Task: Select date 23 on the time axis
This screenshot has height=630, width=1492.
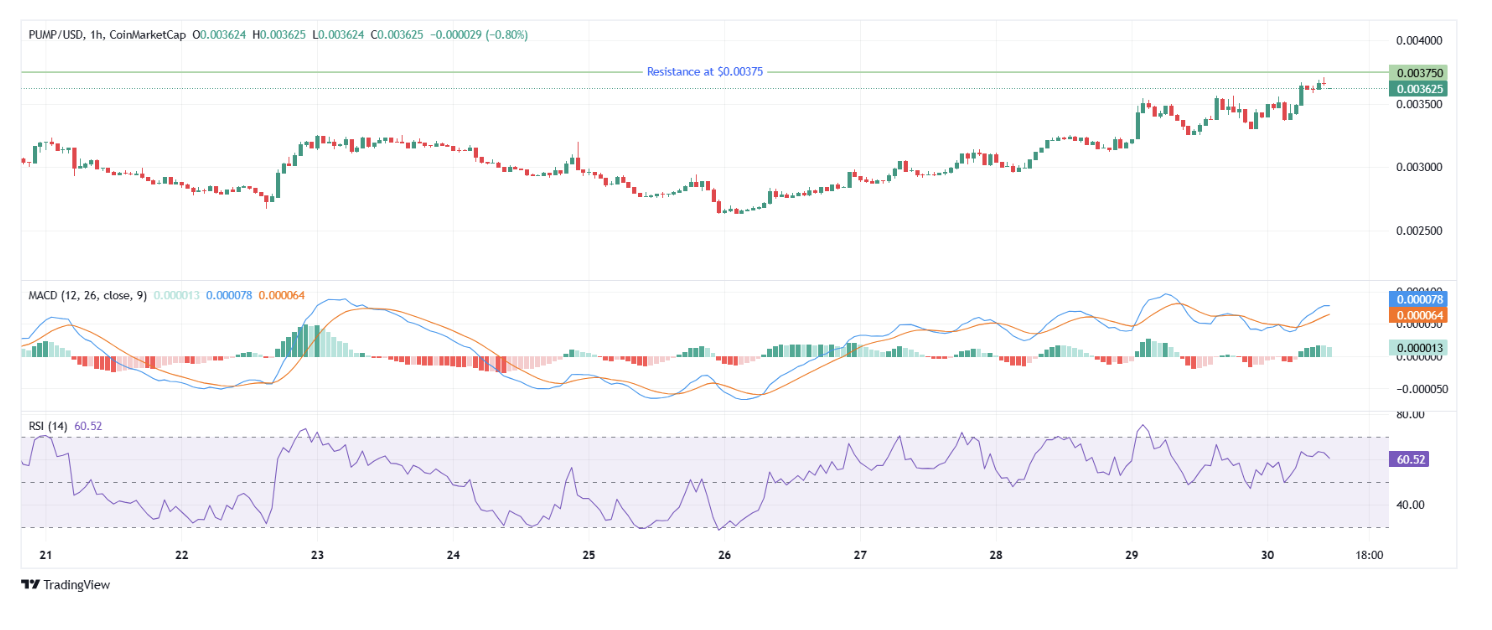Action: click(x=317, y=555)
